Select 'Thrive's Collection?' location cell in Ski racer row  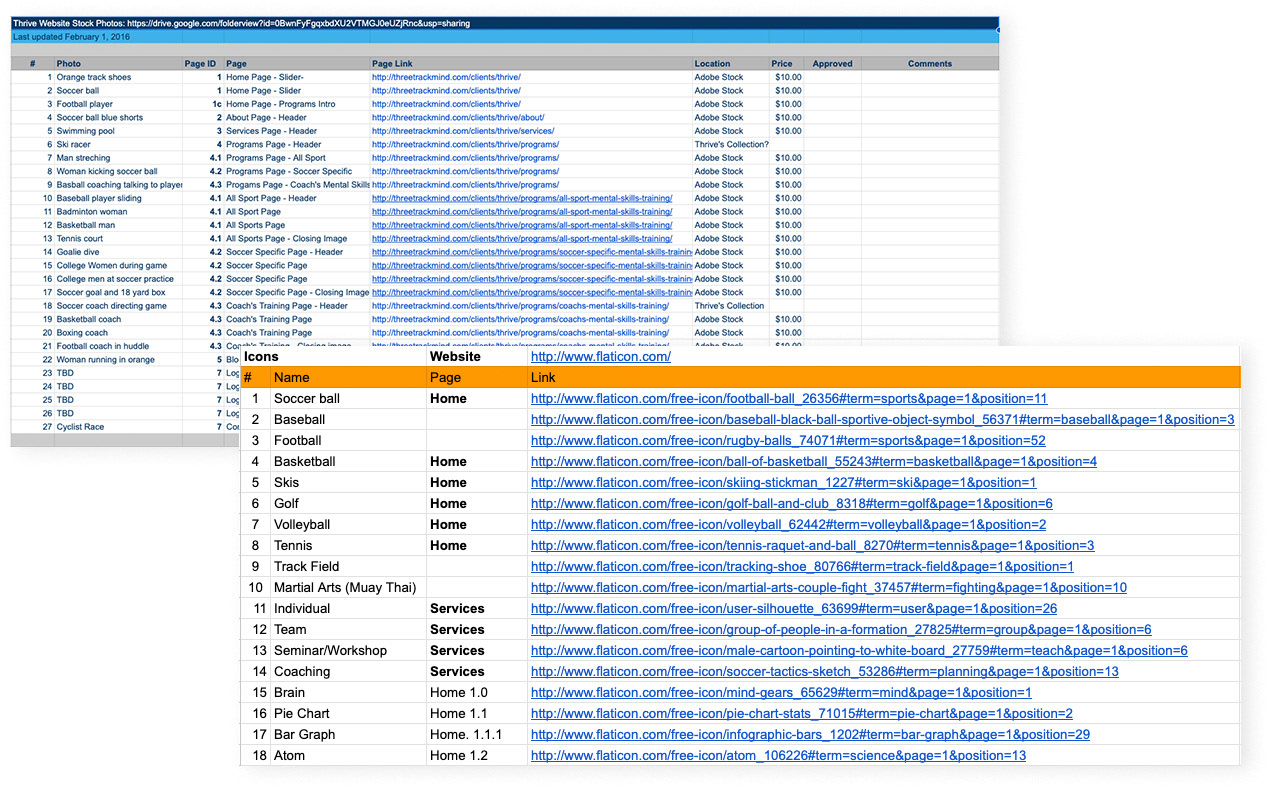(x=731, y=144)
